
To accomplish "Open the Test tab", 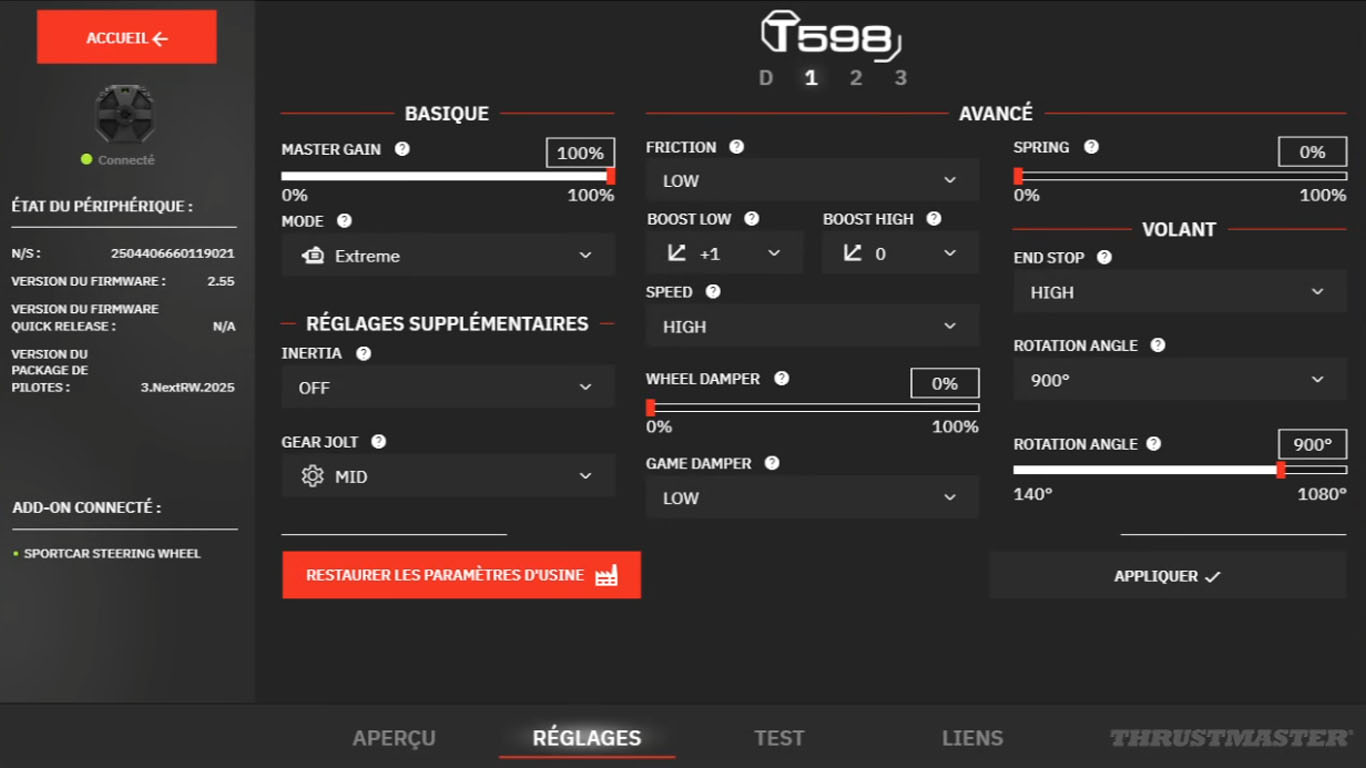I will click(x=779, y=738).
